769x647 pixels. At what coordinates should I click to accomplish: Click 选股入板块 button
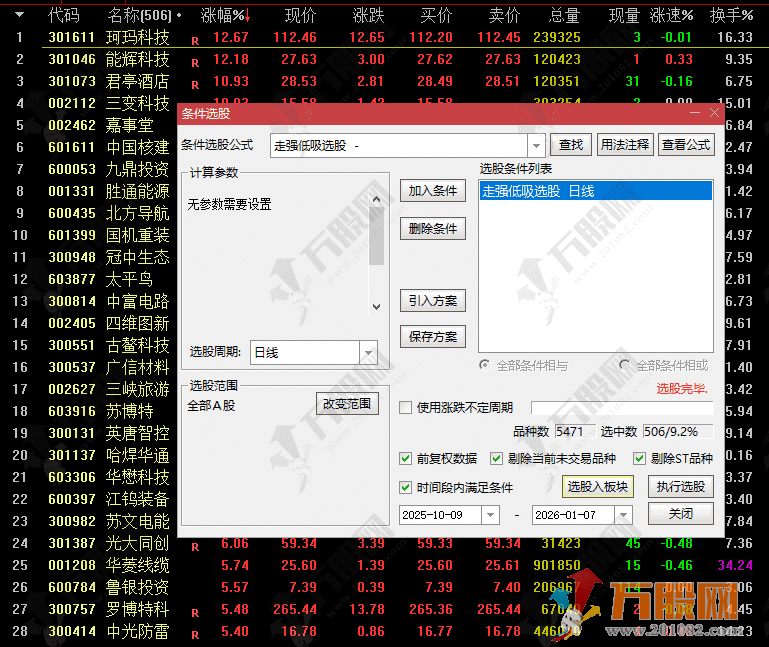tap(597, 487)
